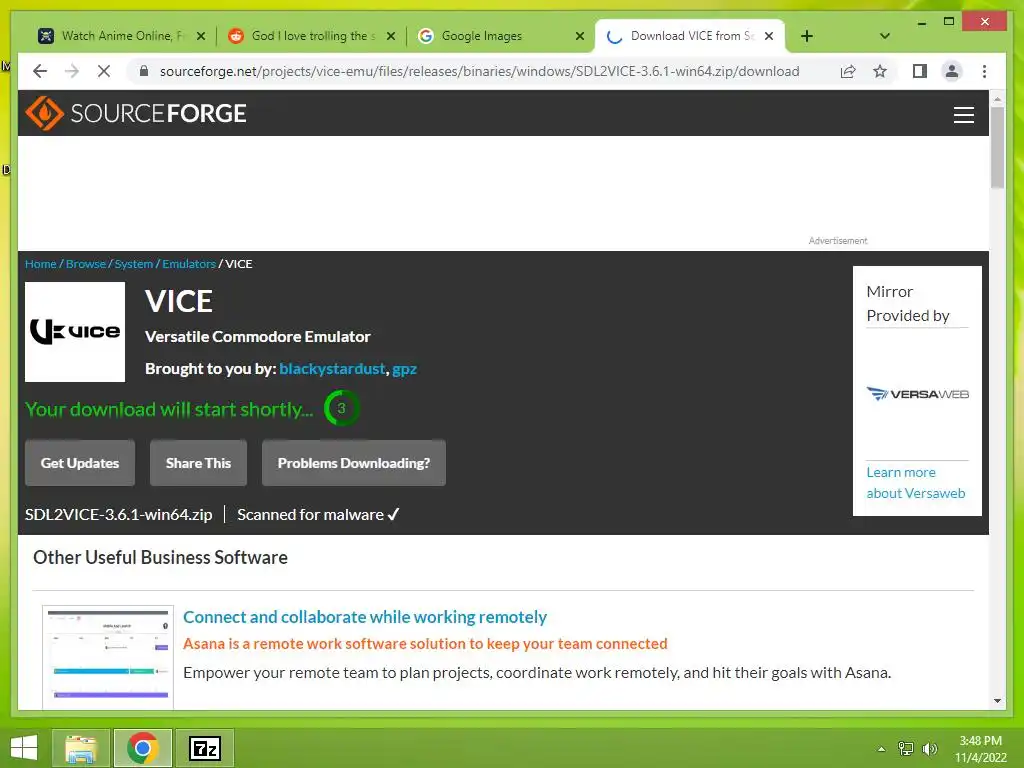Click the page scrollbar up arrow
Screen dimensions: 1024x768
click(x=997, y=99)
